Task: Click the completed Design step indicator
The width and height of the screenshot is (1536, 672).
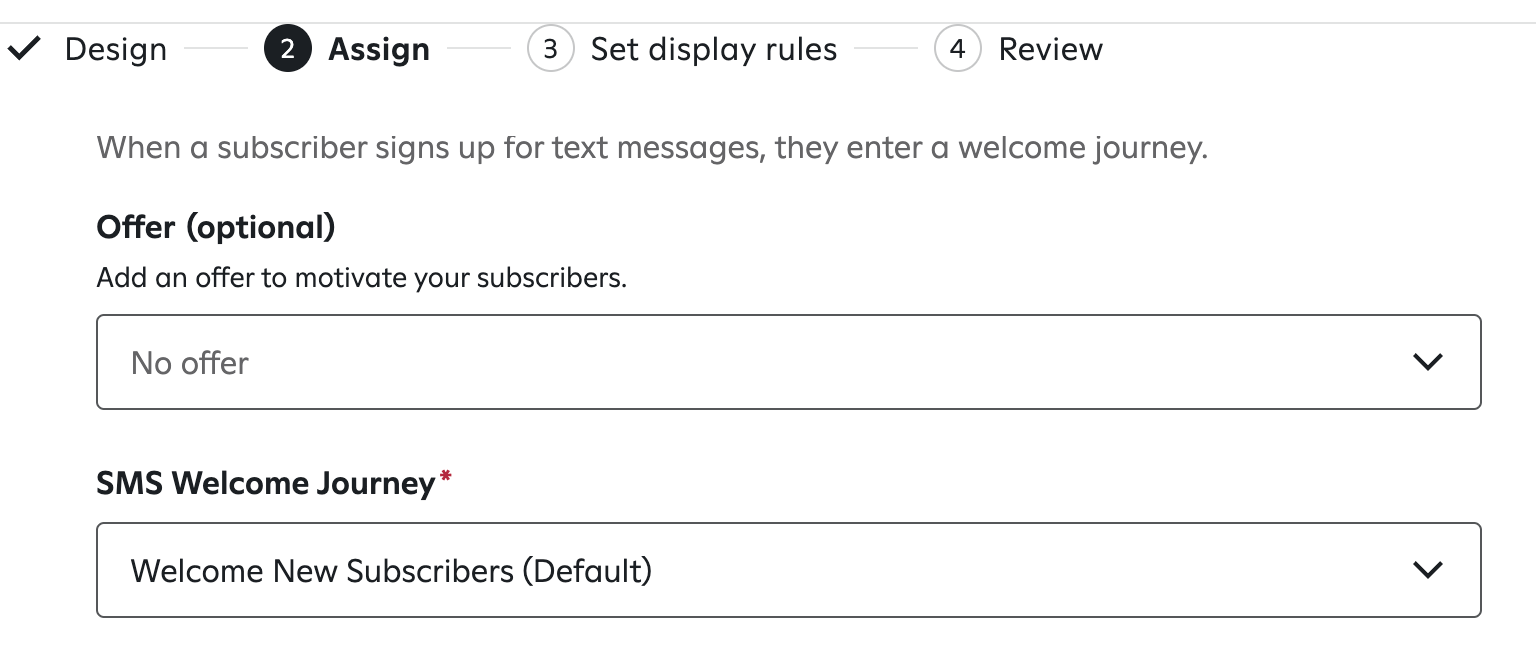Action: [115, 49]
